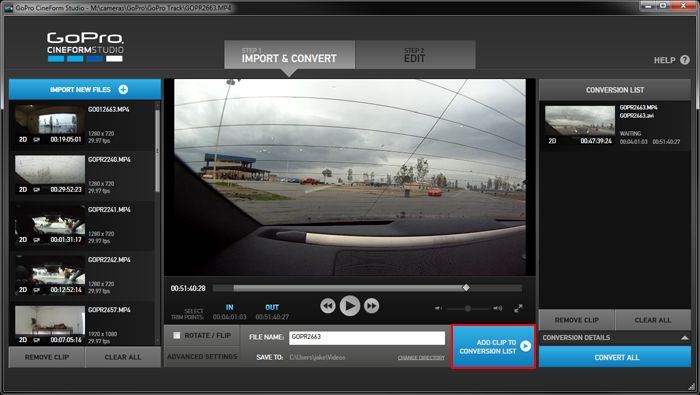Enable the Rotate / Flip checkbox
The image size is (700, 395).
pos(177,335)
